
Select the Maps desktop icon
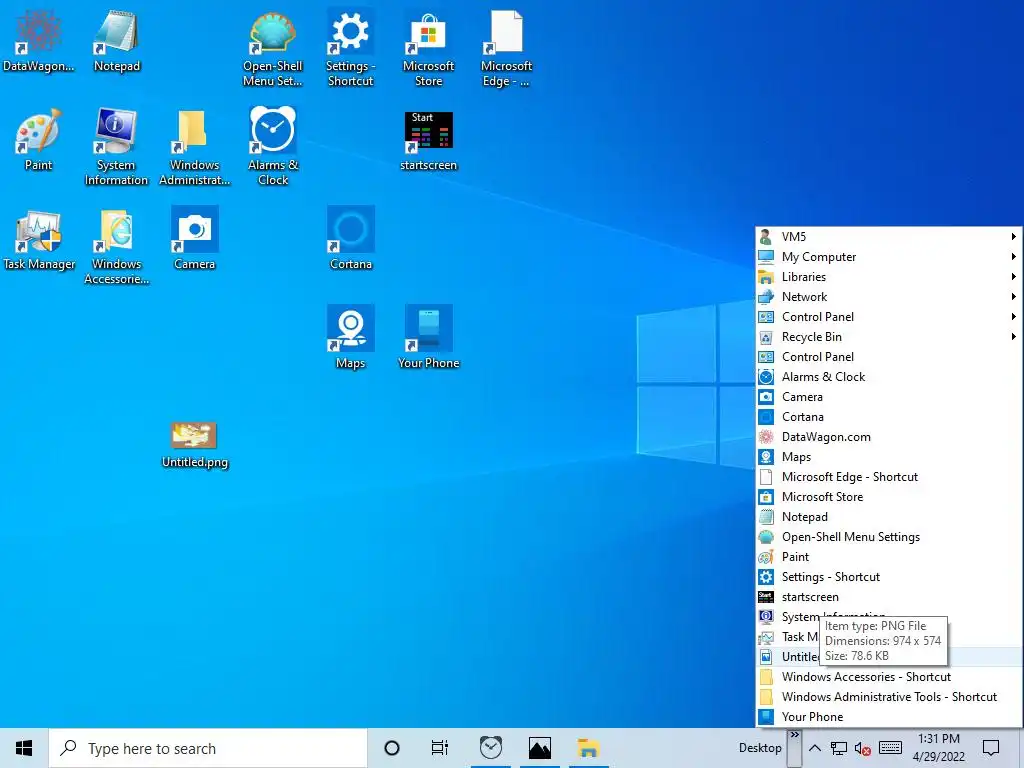pos(351,338)
